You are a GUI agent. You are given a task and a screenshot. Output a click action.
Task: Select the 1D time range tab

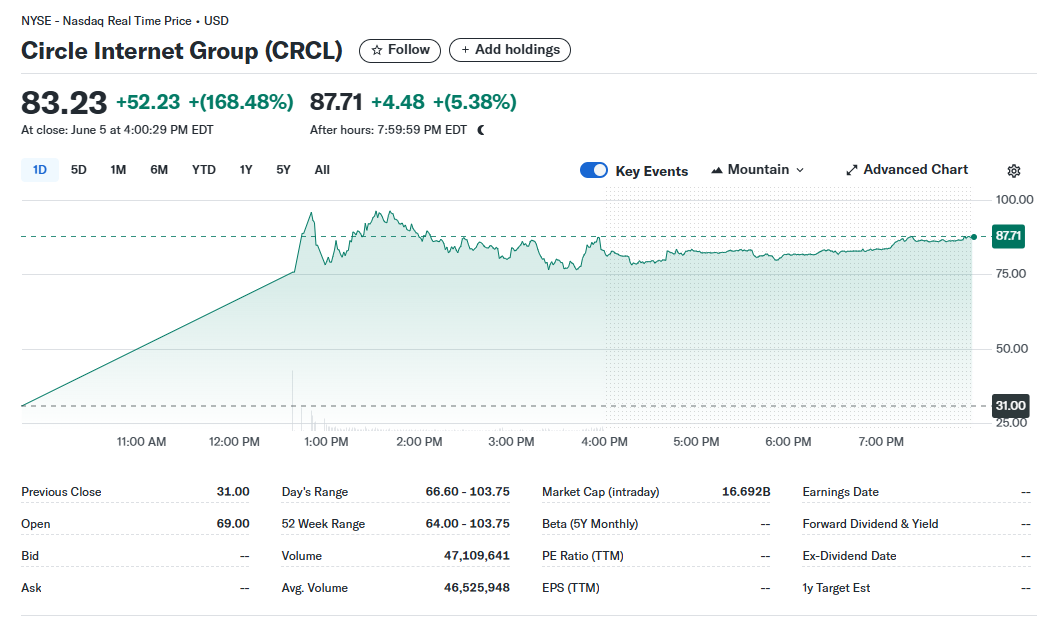click(x=40, y=170)
